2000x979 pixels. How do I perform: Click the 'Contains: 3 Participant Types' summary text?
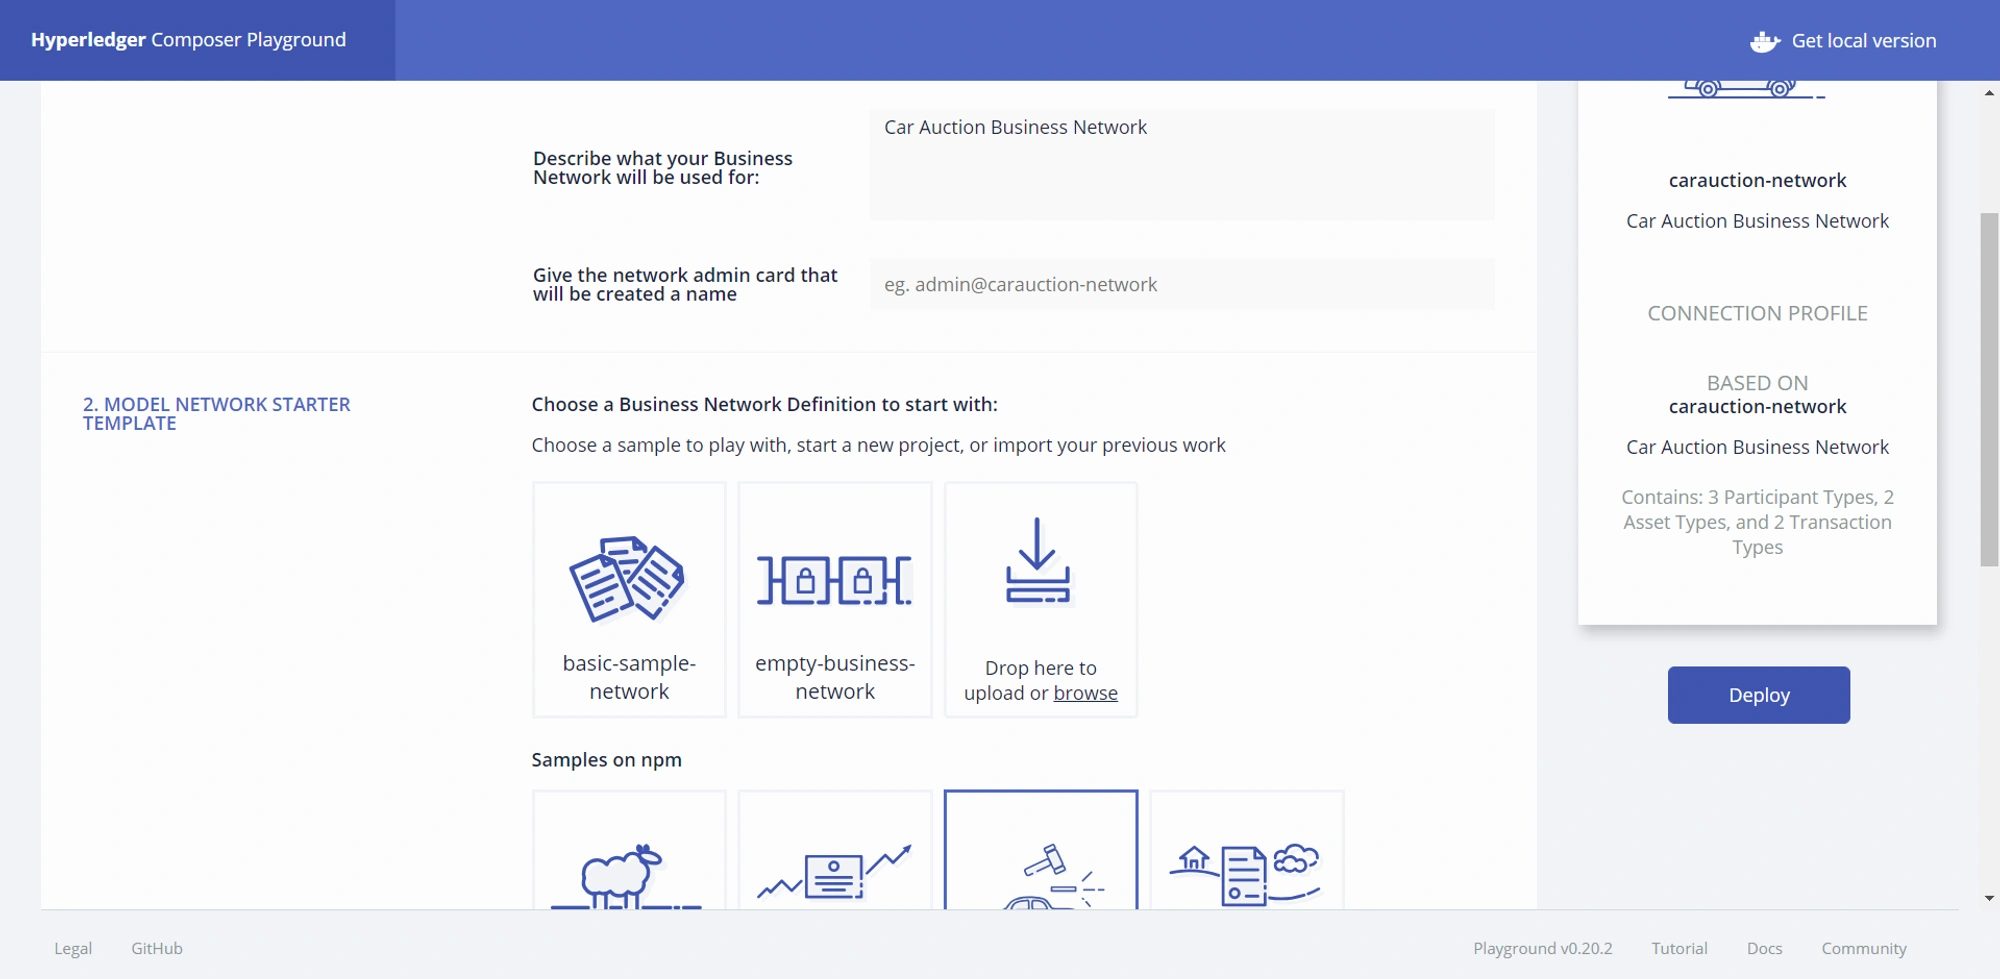pos(1757,522)
